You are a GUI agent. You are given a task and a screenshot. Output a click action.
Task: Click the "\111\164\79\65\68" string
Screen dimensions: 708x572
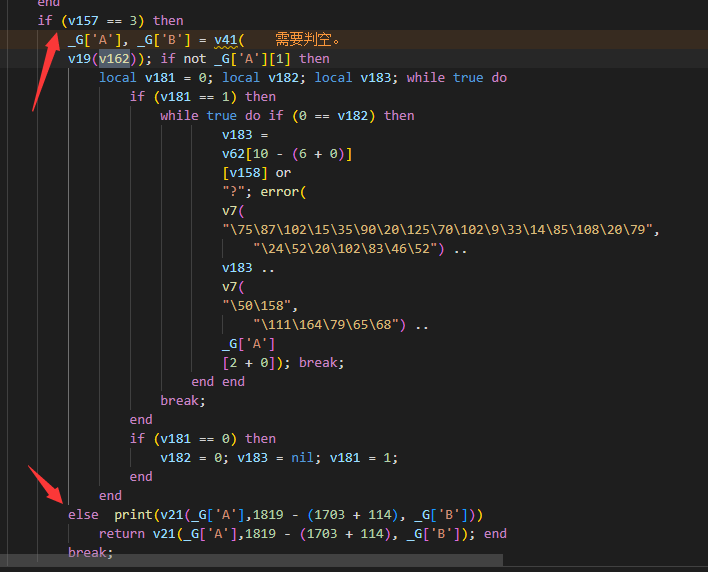click(x=330, y=325)
